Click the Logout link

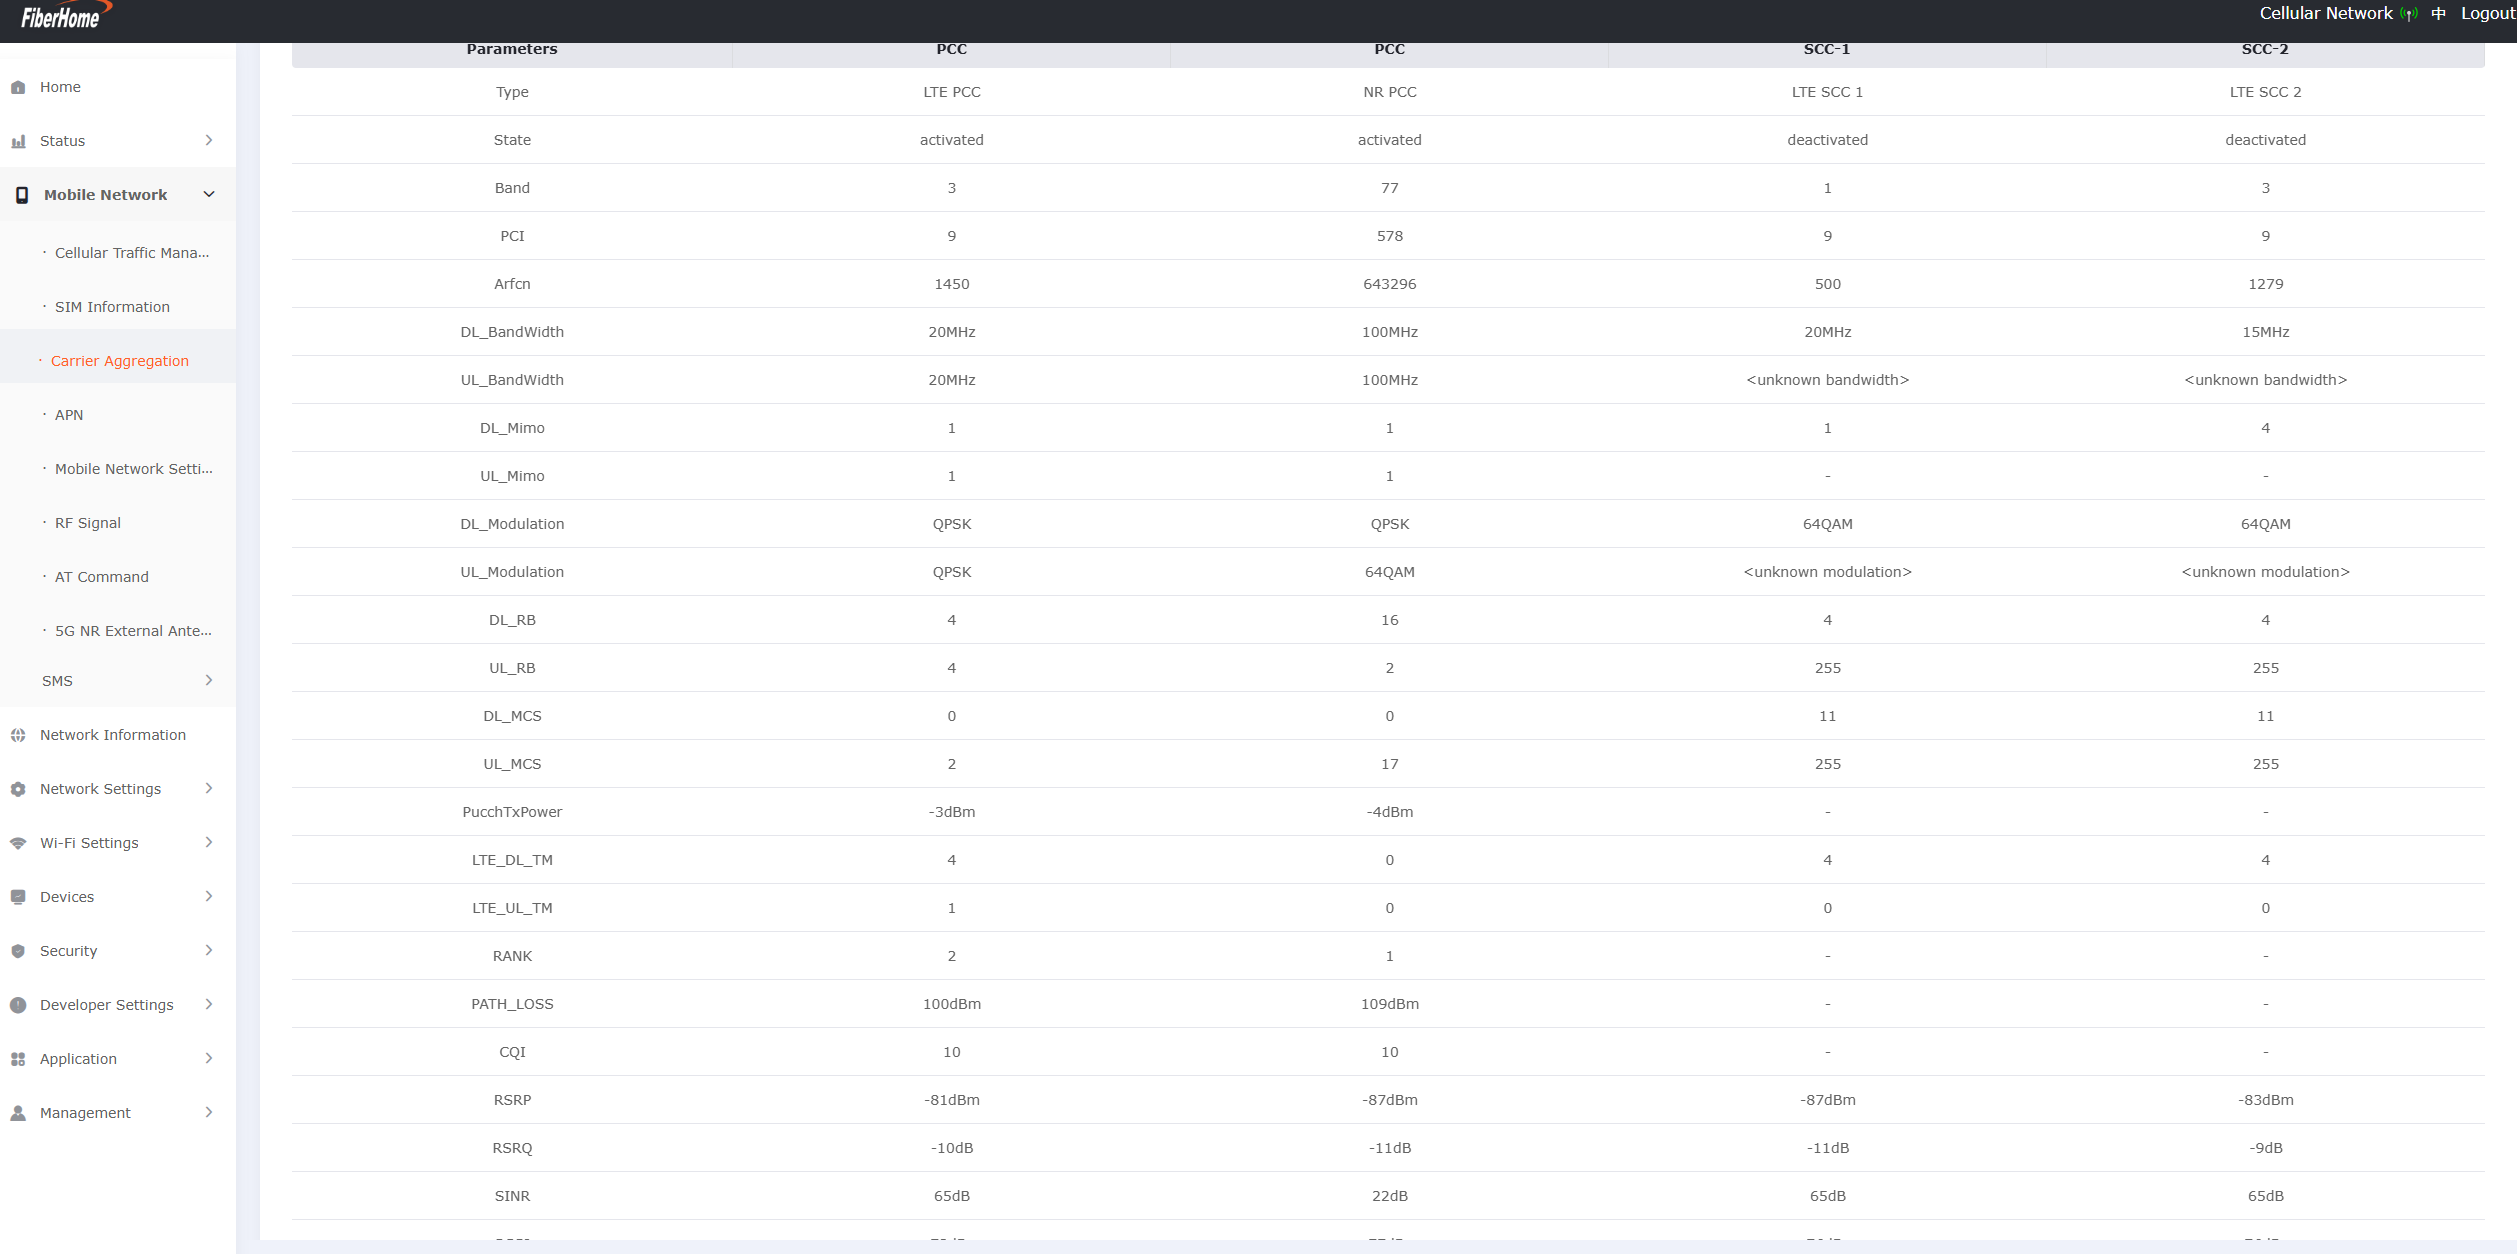tap(2487, 14)
